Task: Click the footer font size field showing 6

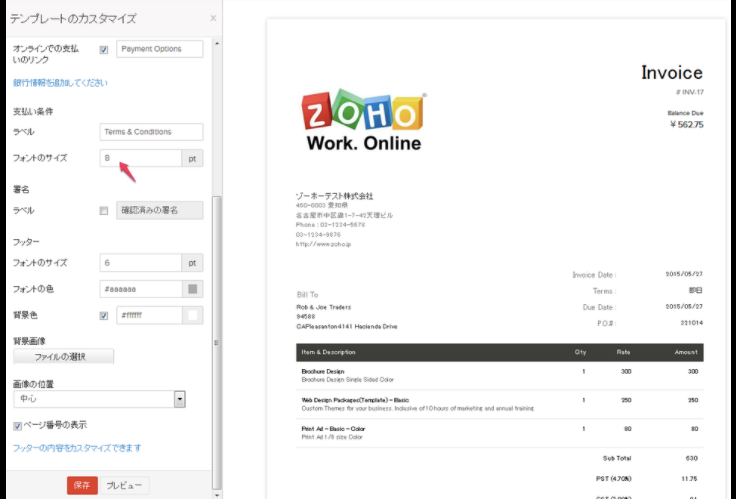Action: pos(140,263)
